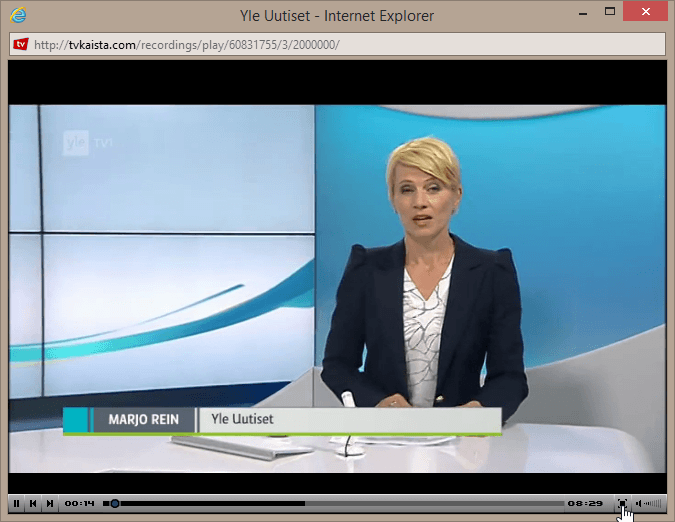Minimize the Internet Explorer window
This screenshot has width=675, height=522.
[583, 13]
